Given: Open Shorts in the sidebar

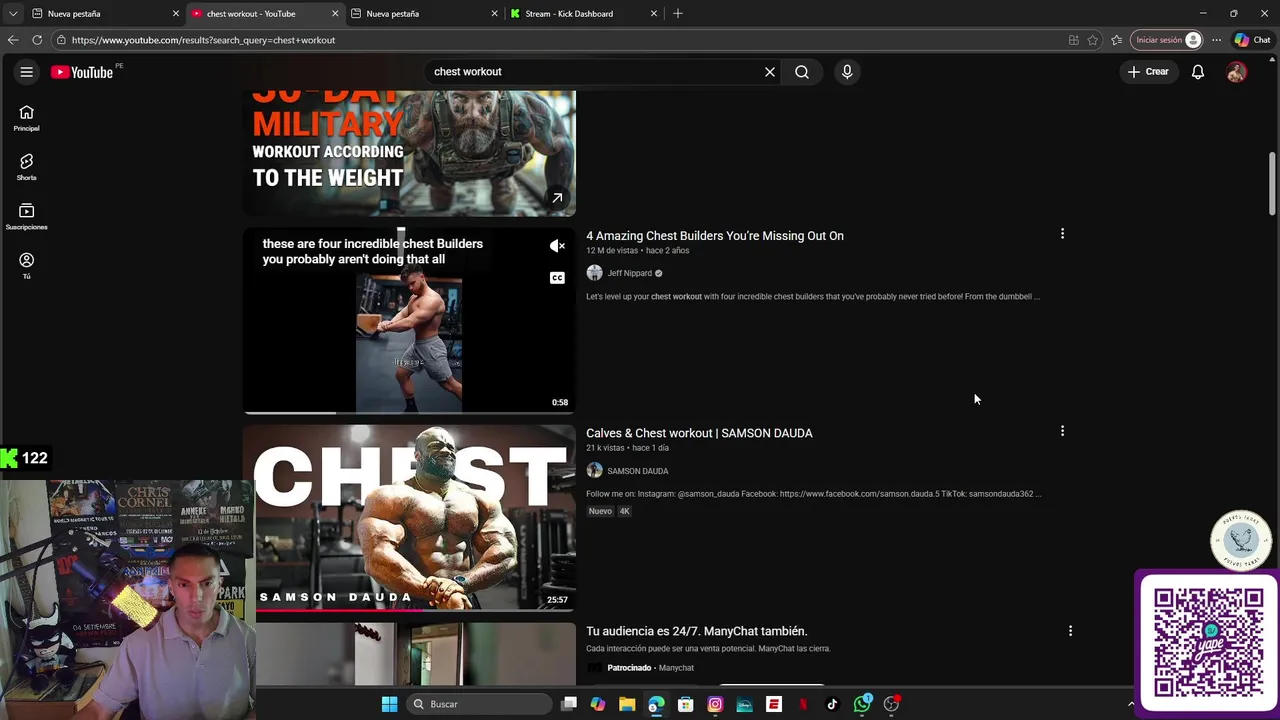Looking at the screenshot, I should pos(27,167).
